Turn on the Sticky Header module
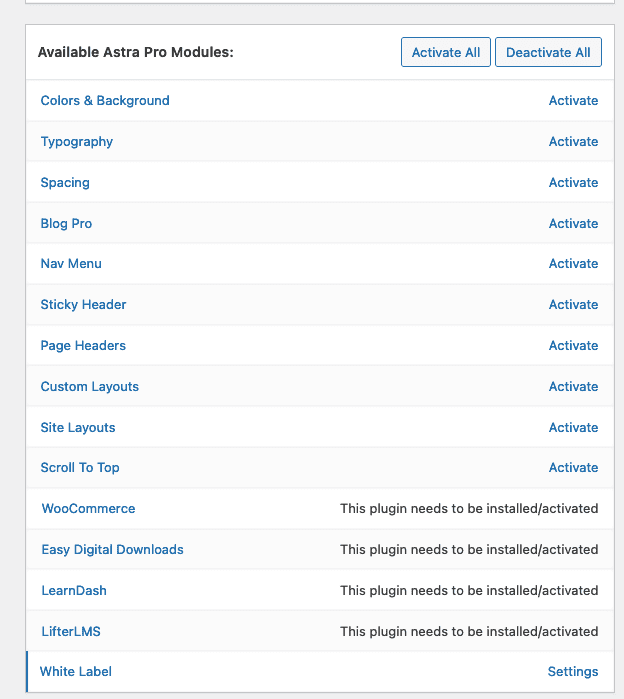 click(x=573, y=305)
